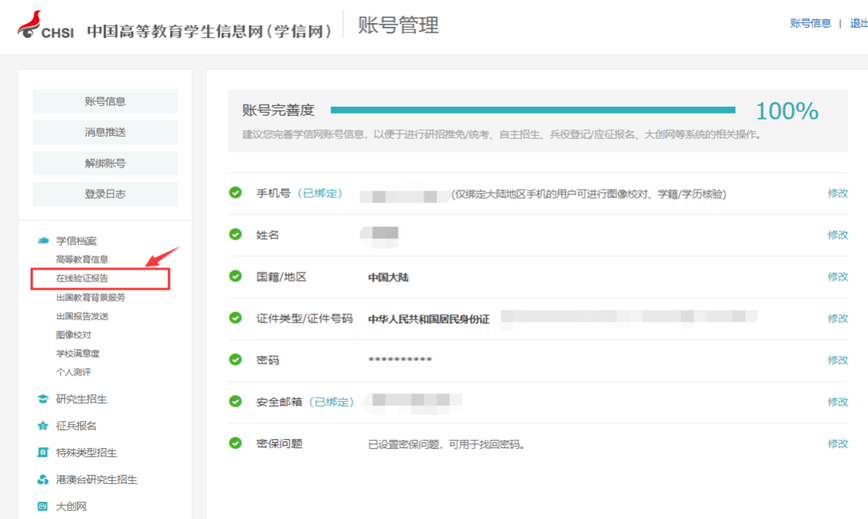This screenshot has width=868, height=519.
Task: Click 已绑定 label next to 手机号
Action: 320,193
